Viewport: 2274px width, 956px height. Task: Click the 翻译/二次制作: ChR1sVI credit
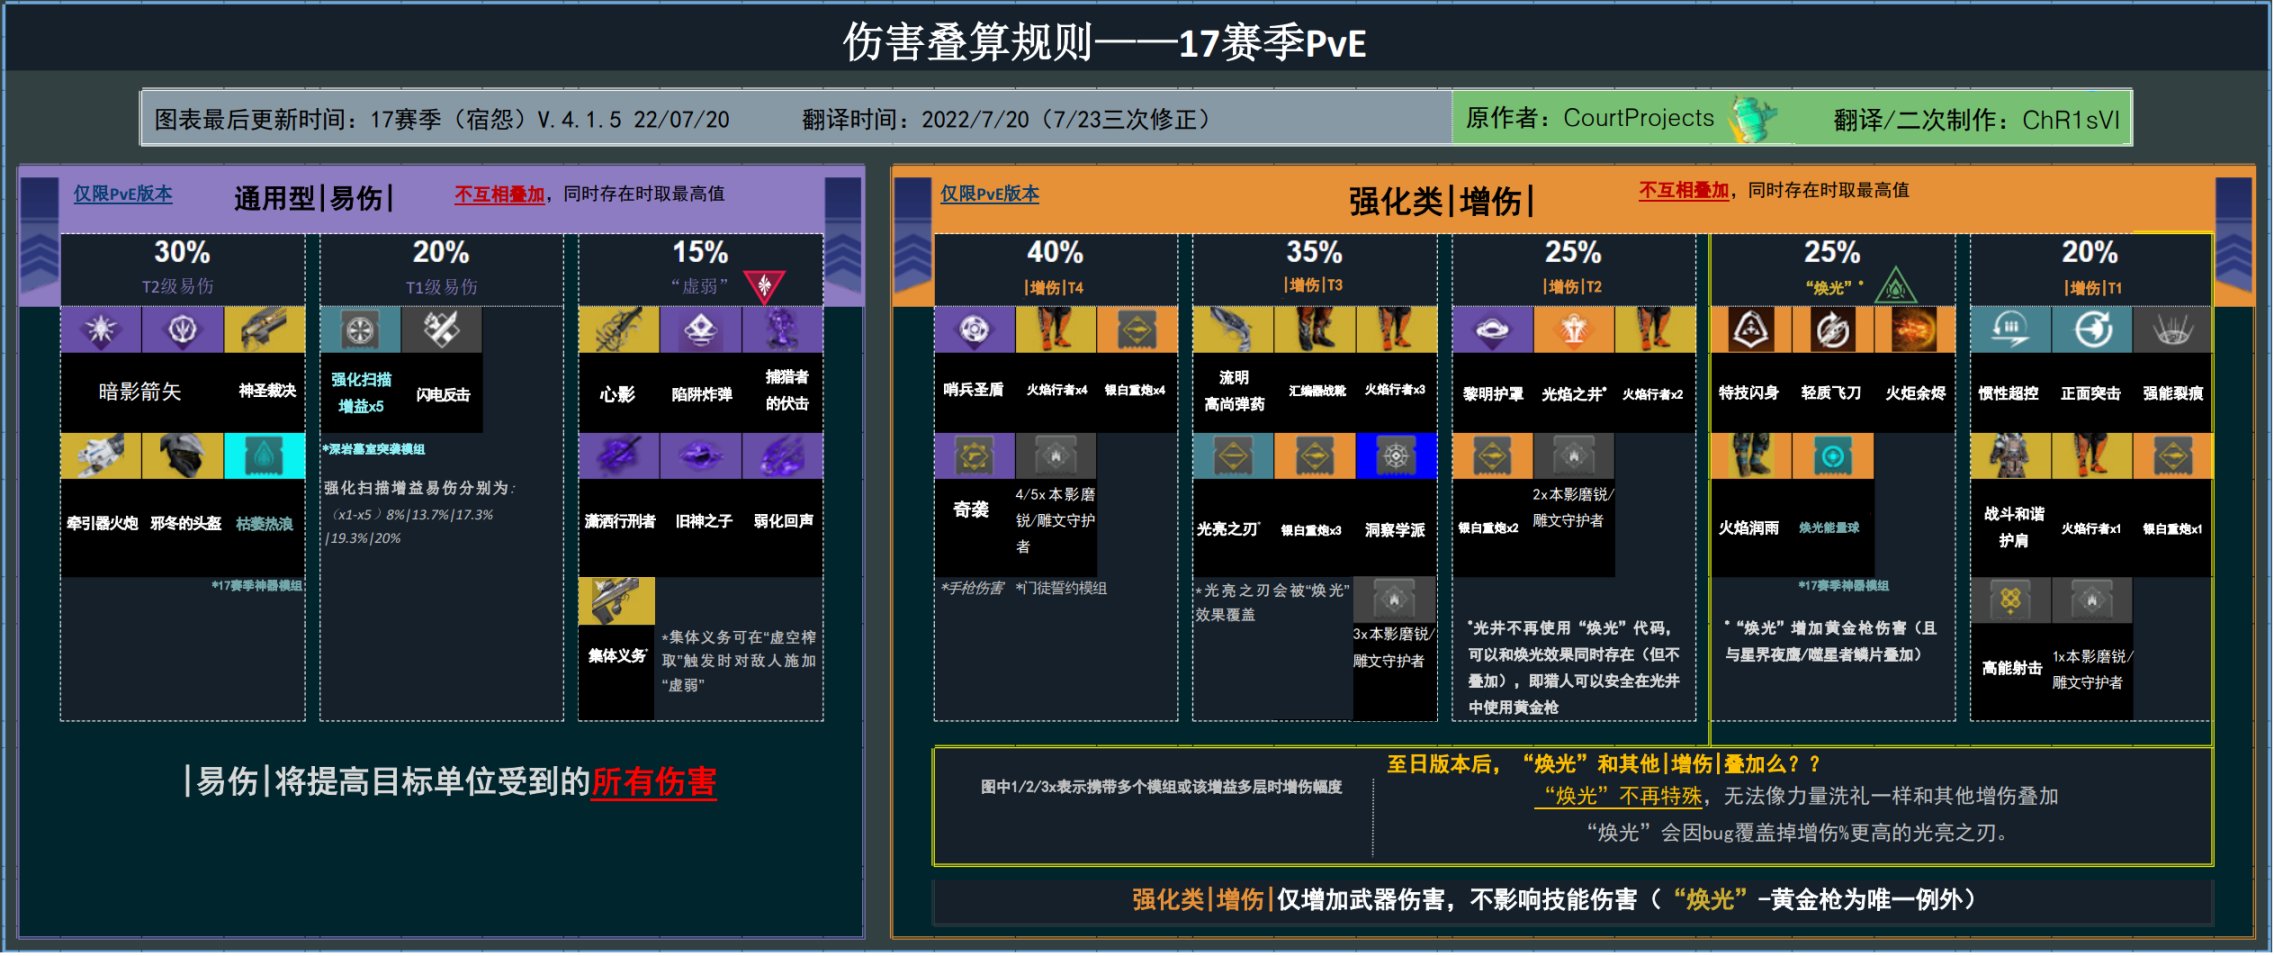(x=1977, y=120)
